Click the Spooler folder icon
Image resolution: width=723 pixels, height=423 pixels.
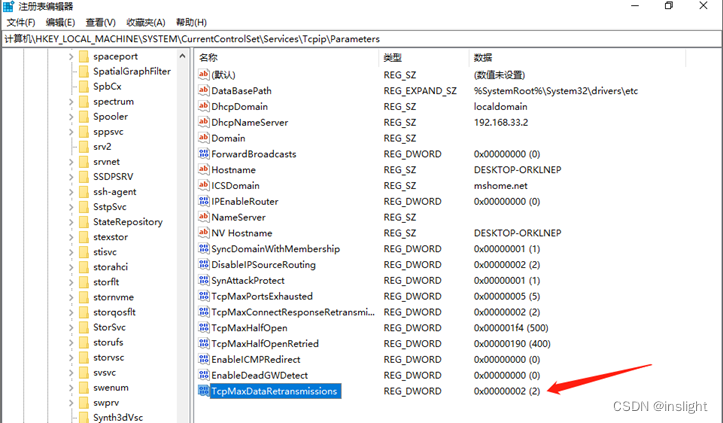coord(83,117)
